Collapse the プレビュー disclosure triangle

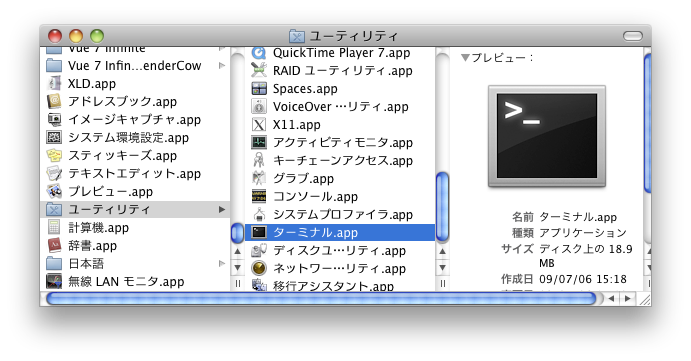(465, 58)
